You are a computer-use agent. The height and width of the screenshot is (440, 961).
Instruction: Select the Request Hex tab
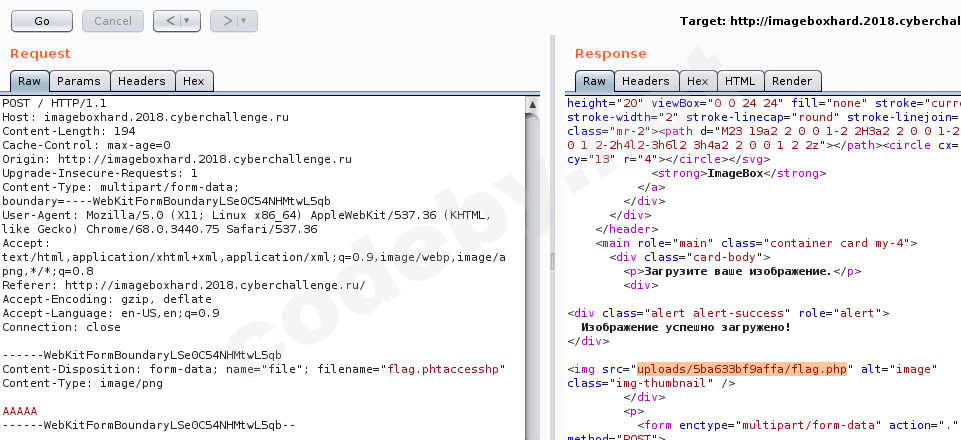click(x=194, y=82)
